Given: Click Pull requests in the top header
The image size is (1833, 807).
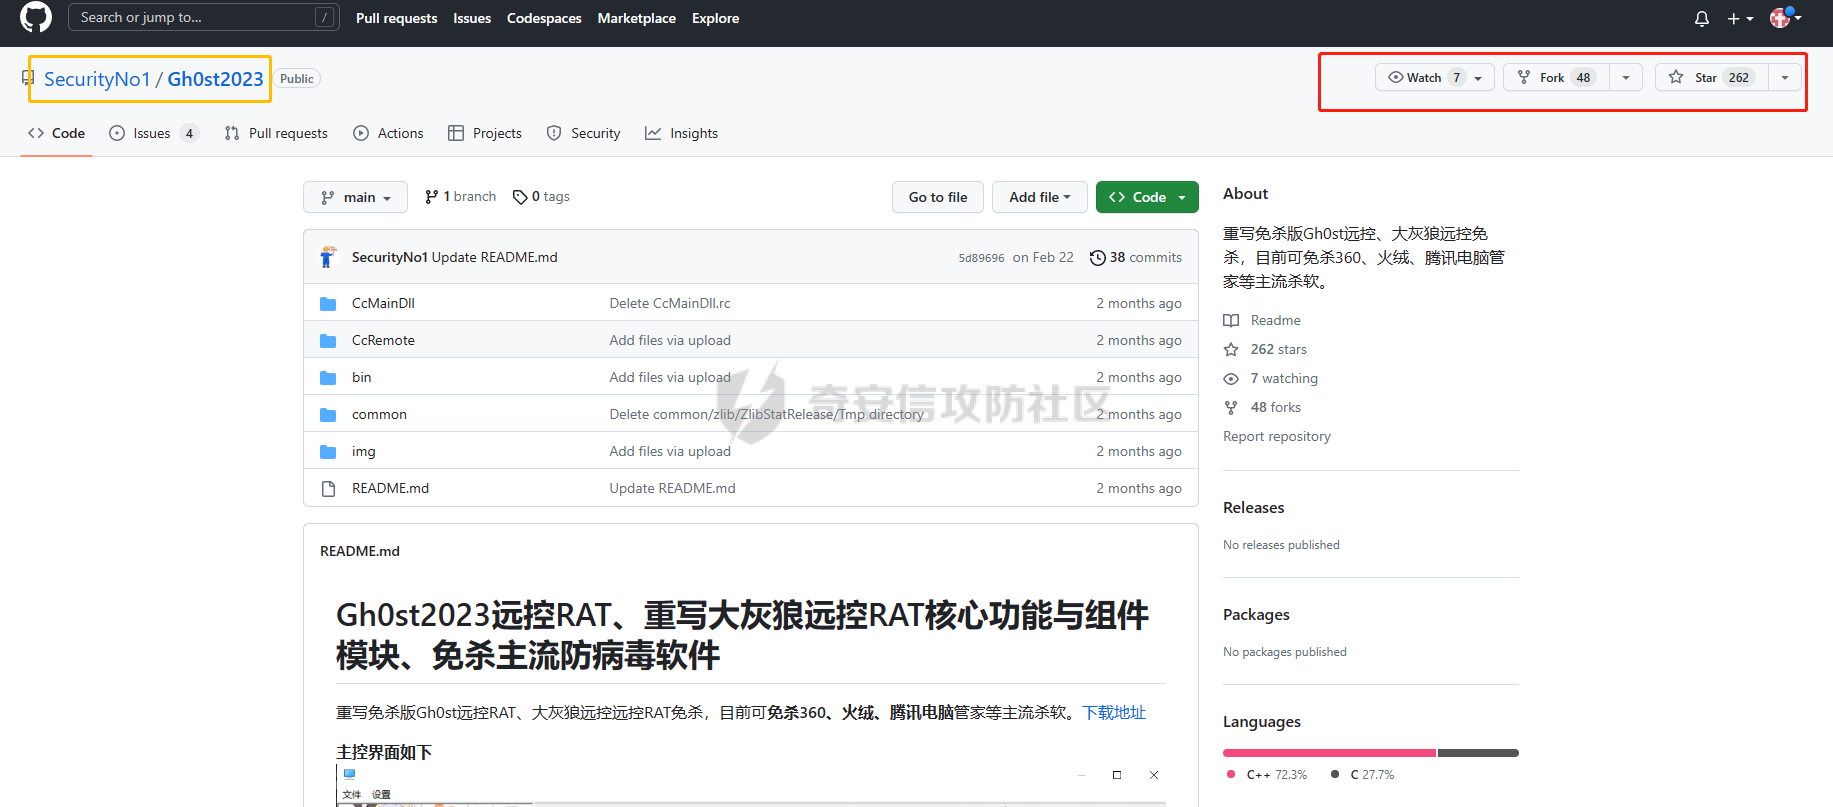Looking at the screenshot, I should pyautogui.click(x=396, y=18).
